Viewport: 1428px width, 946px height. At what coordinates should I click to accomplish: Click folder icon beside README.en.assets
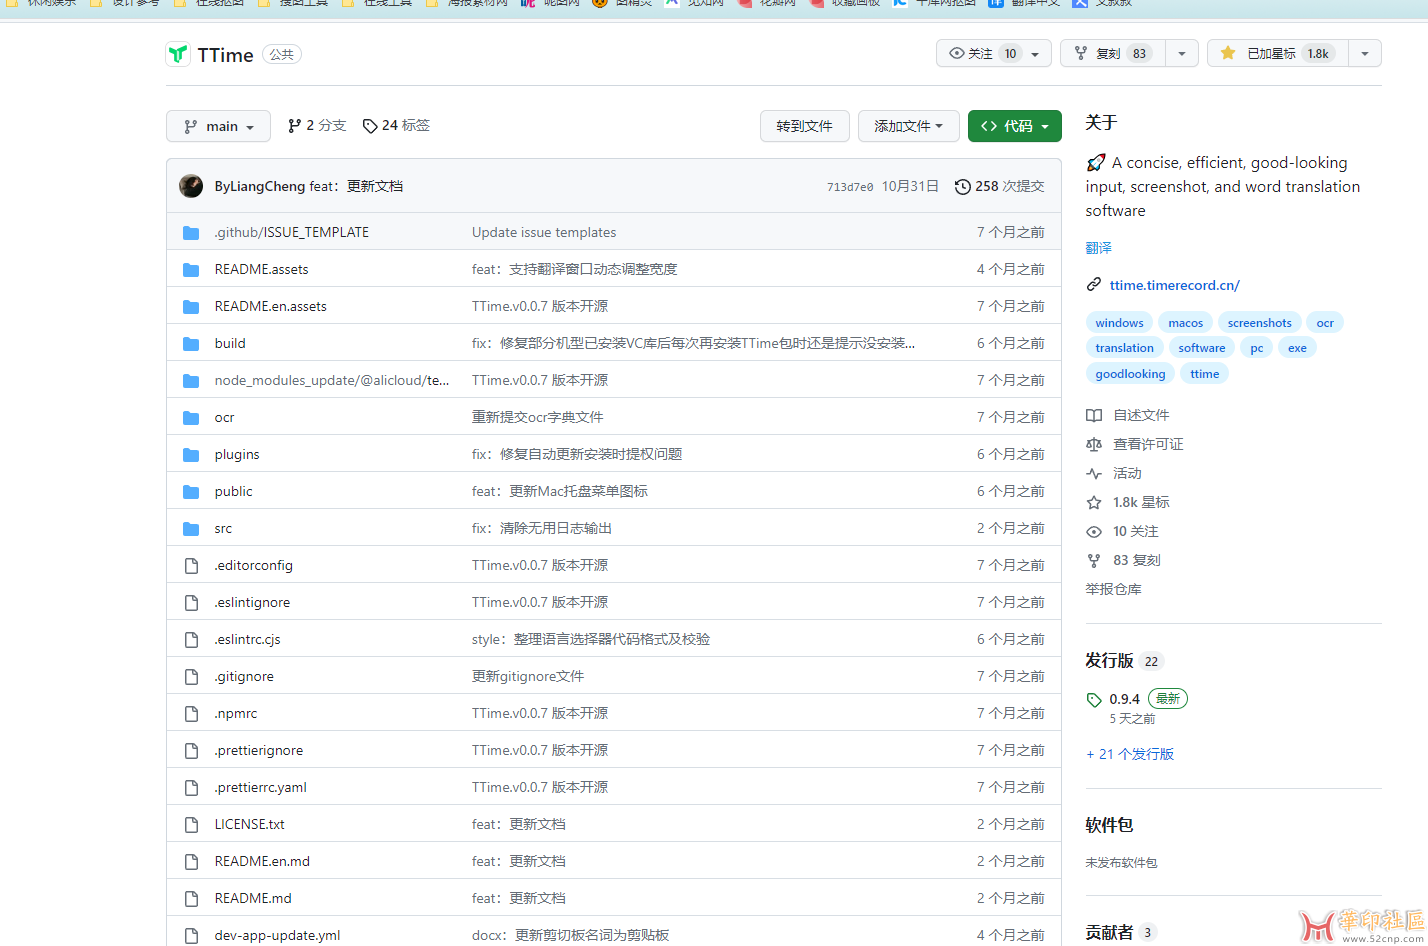point(191,307)
